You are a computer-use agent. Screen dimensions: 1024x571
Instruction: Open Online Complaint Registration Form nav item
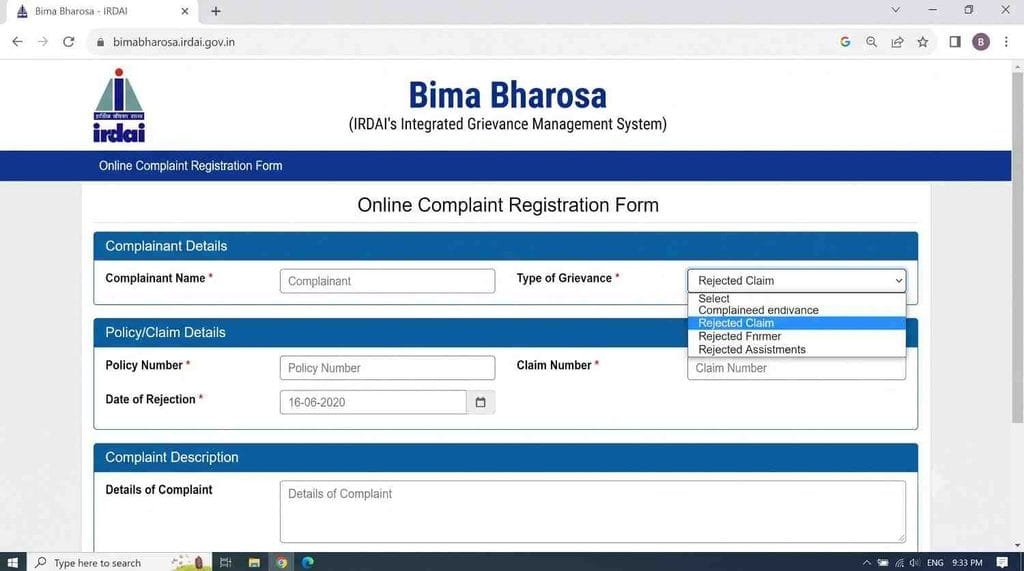pyautogui.click(x=191, y=166)
